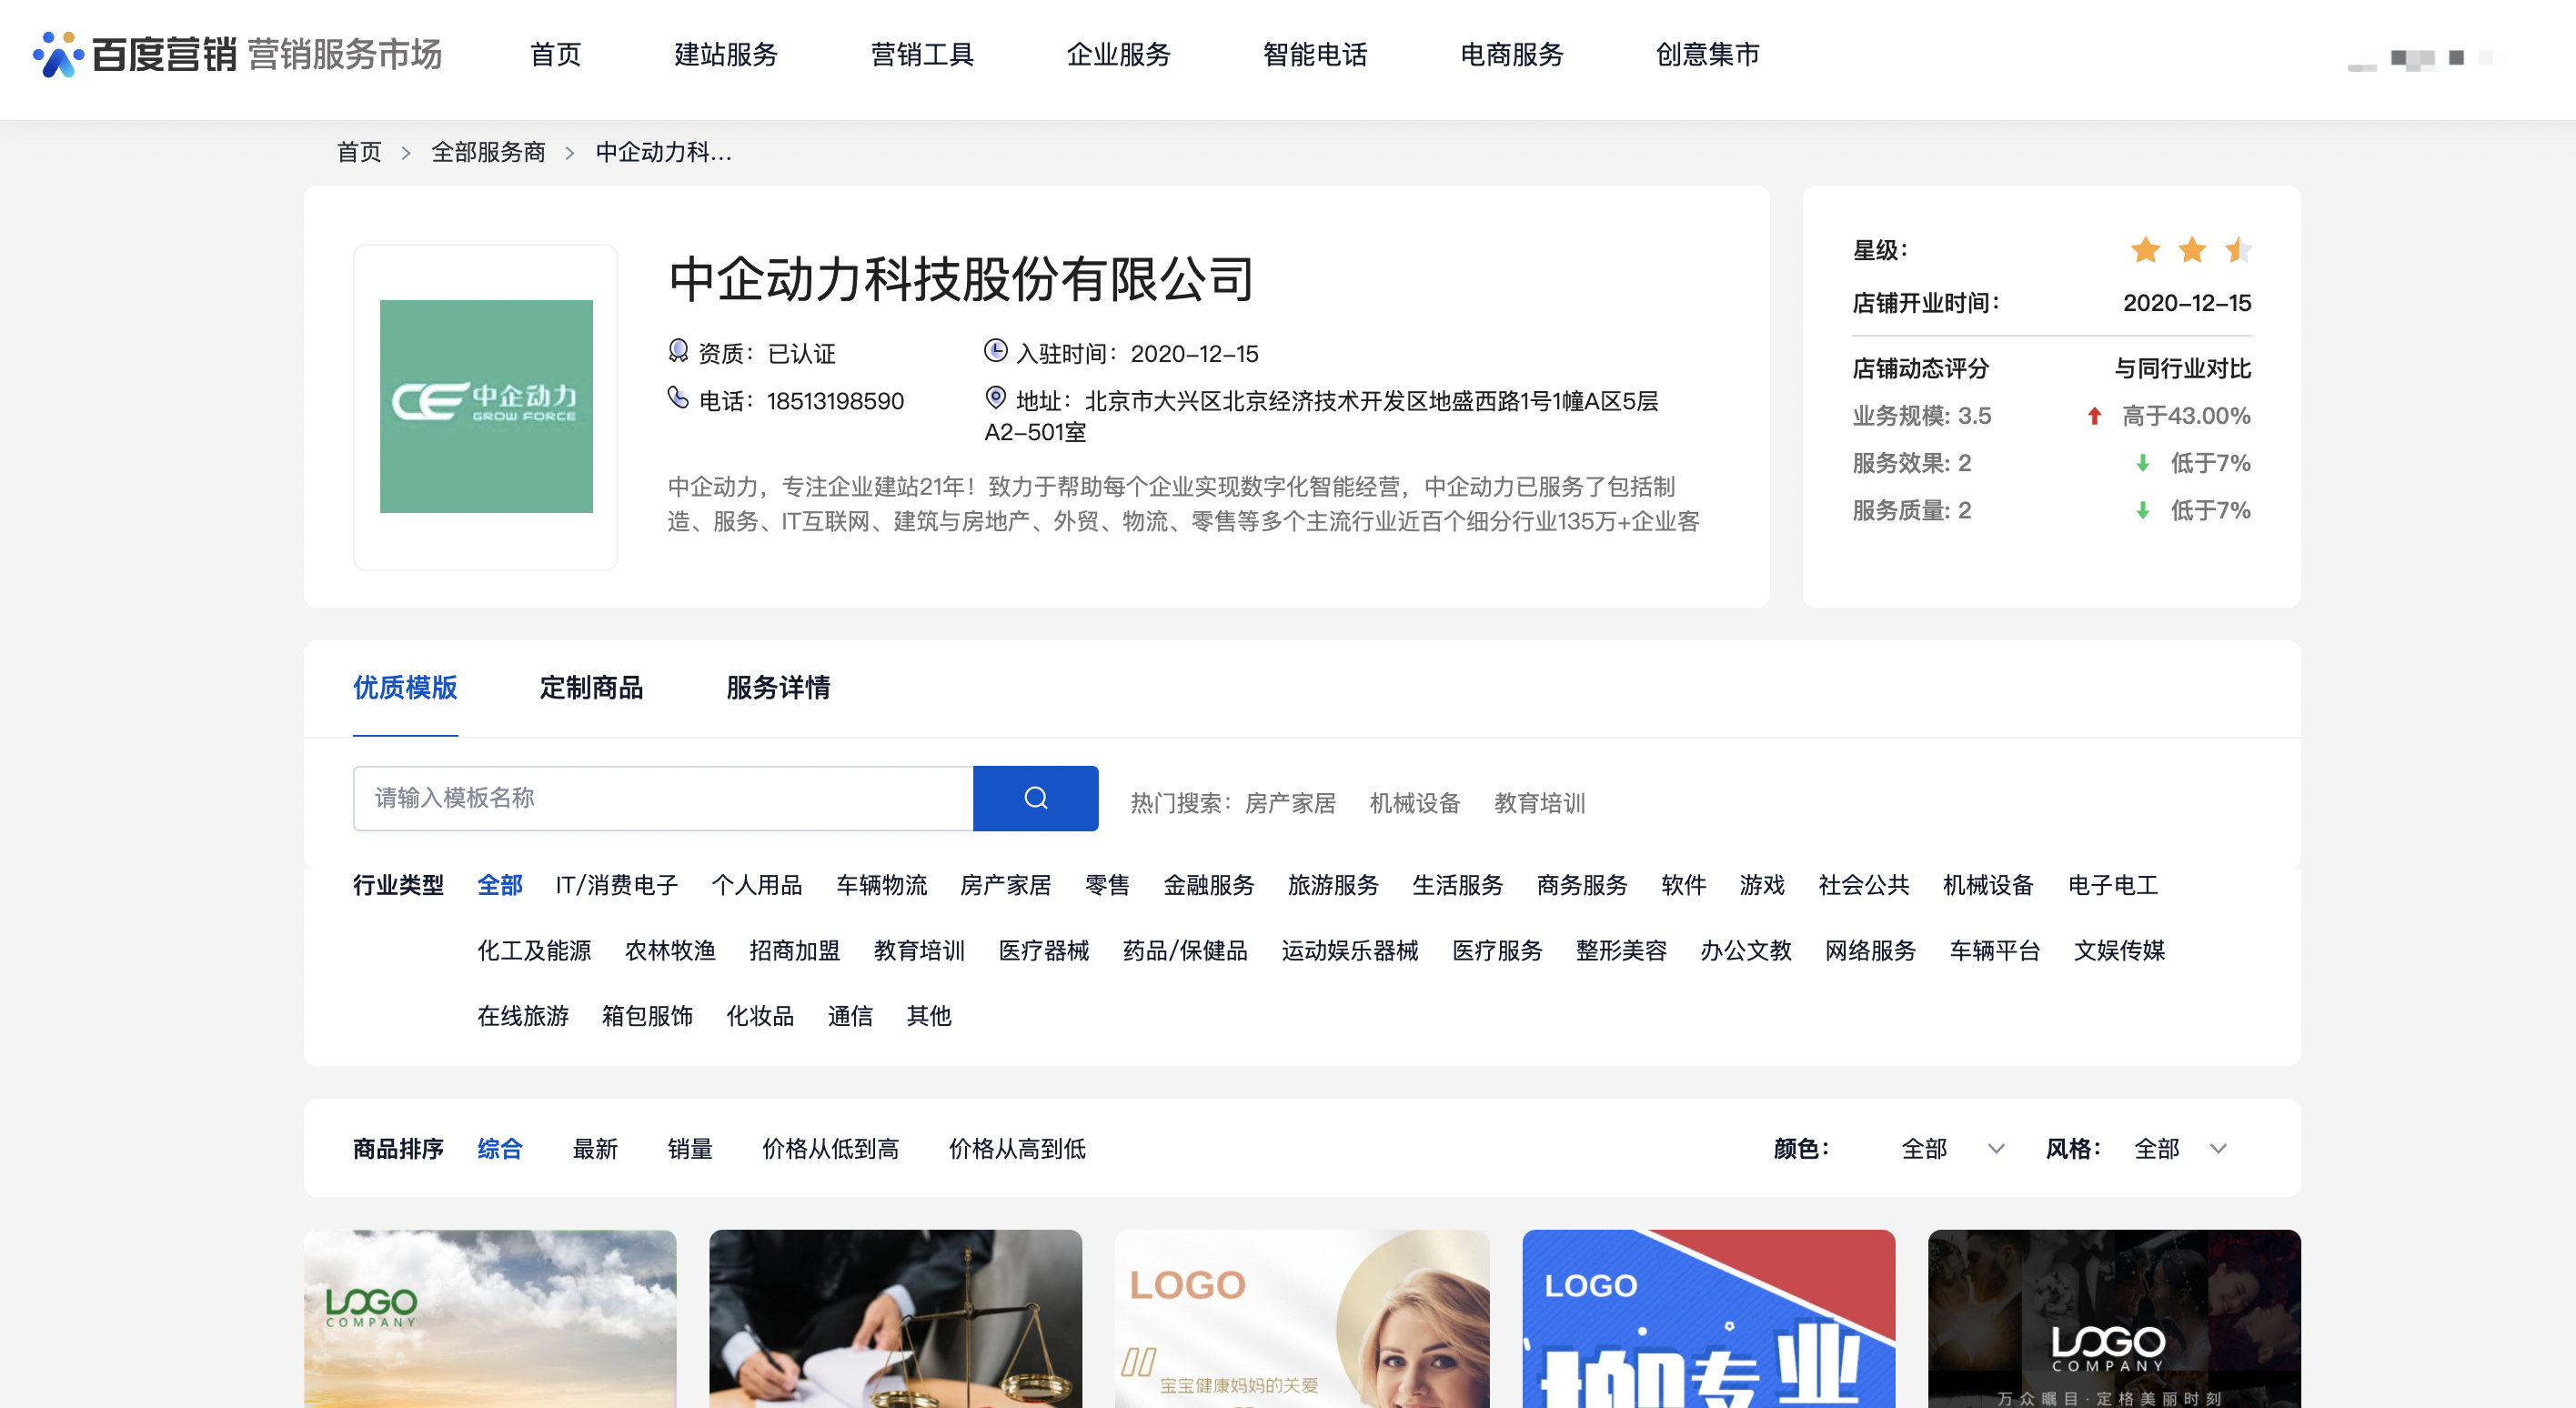Viewport: 2576px width, 1408px height.
Task: Click the 中企动力 company logo image
Action: [486, 406]
